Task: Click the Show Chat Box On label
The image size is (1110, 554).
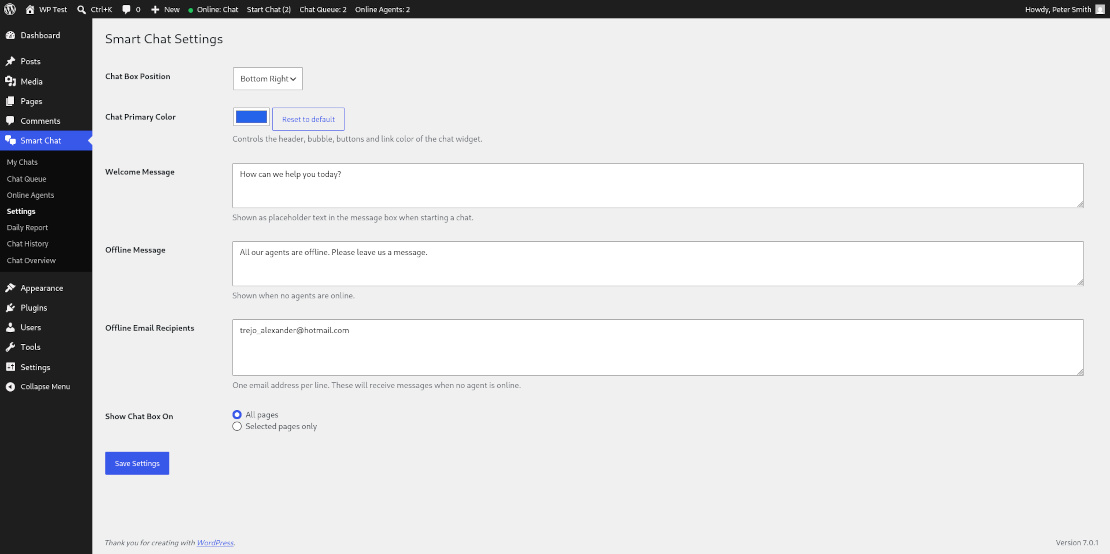Action: (139, 417)
